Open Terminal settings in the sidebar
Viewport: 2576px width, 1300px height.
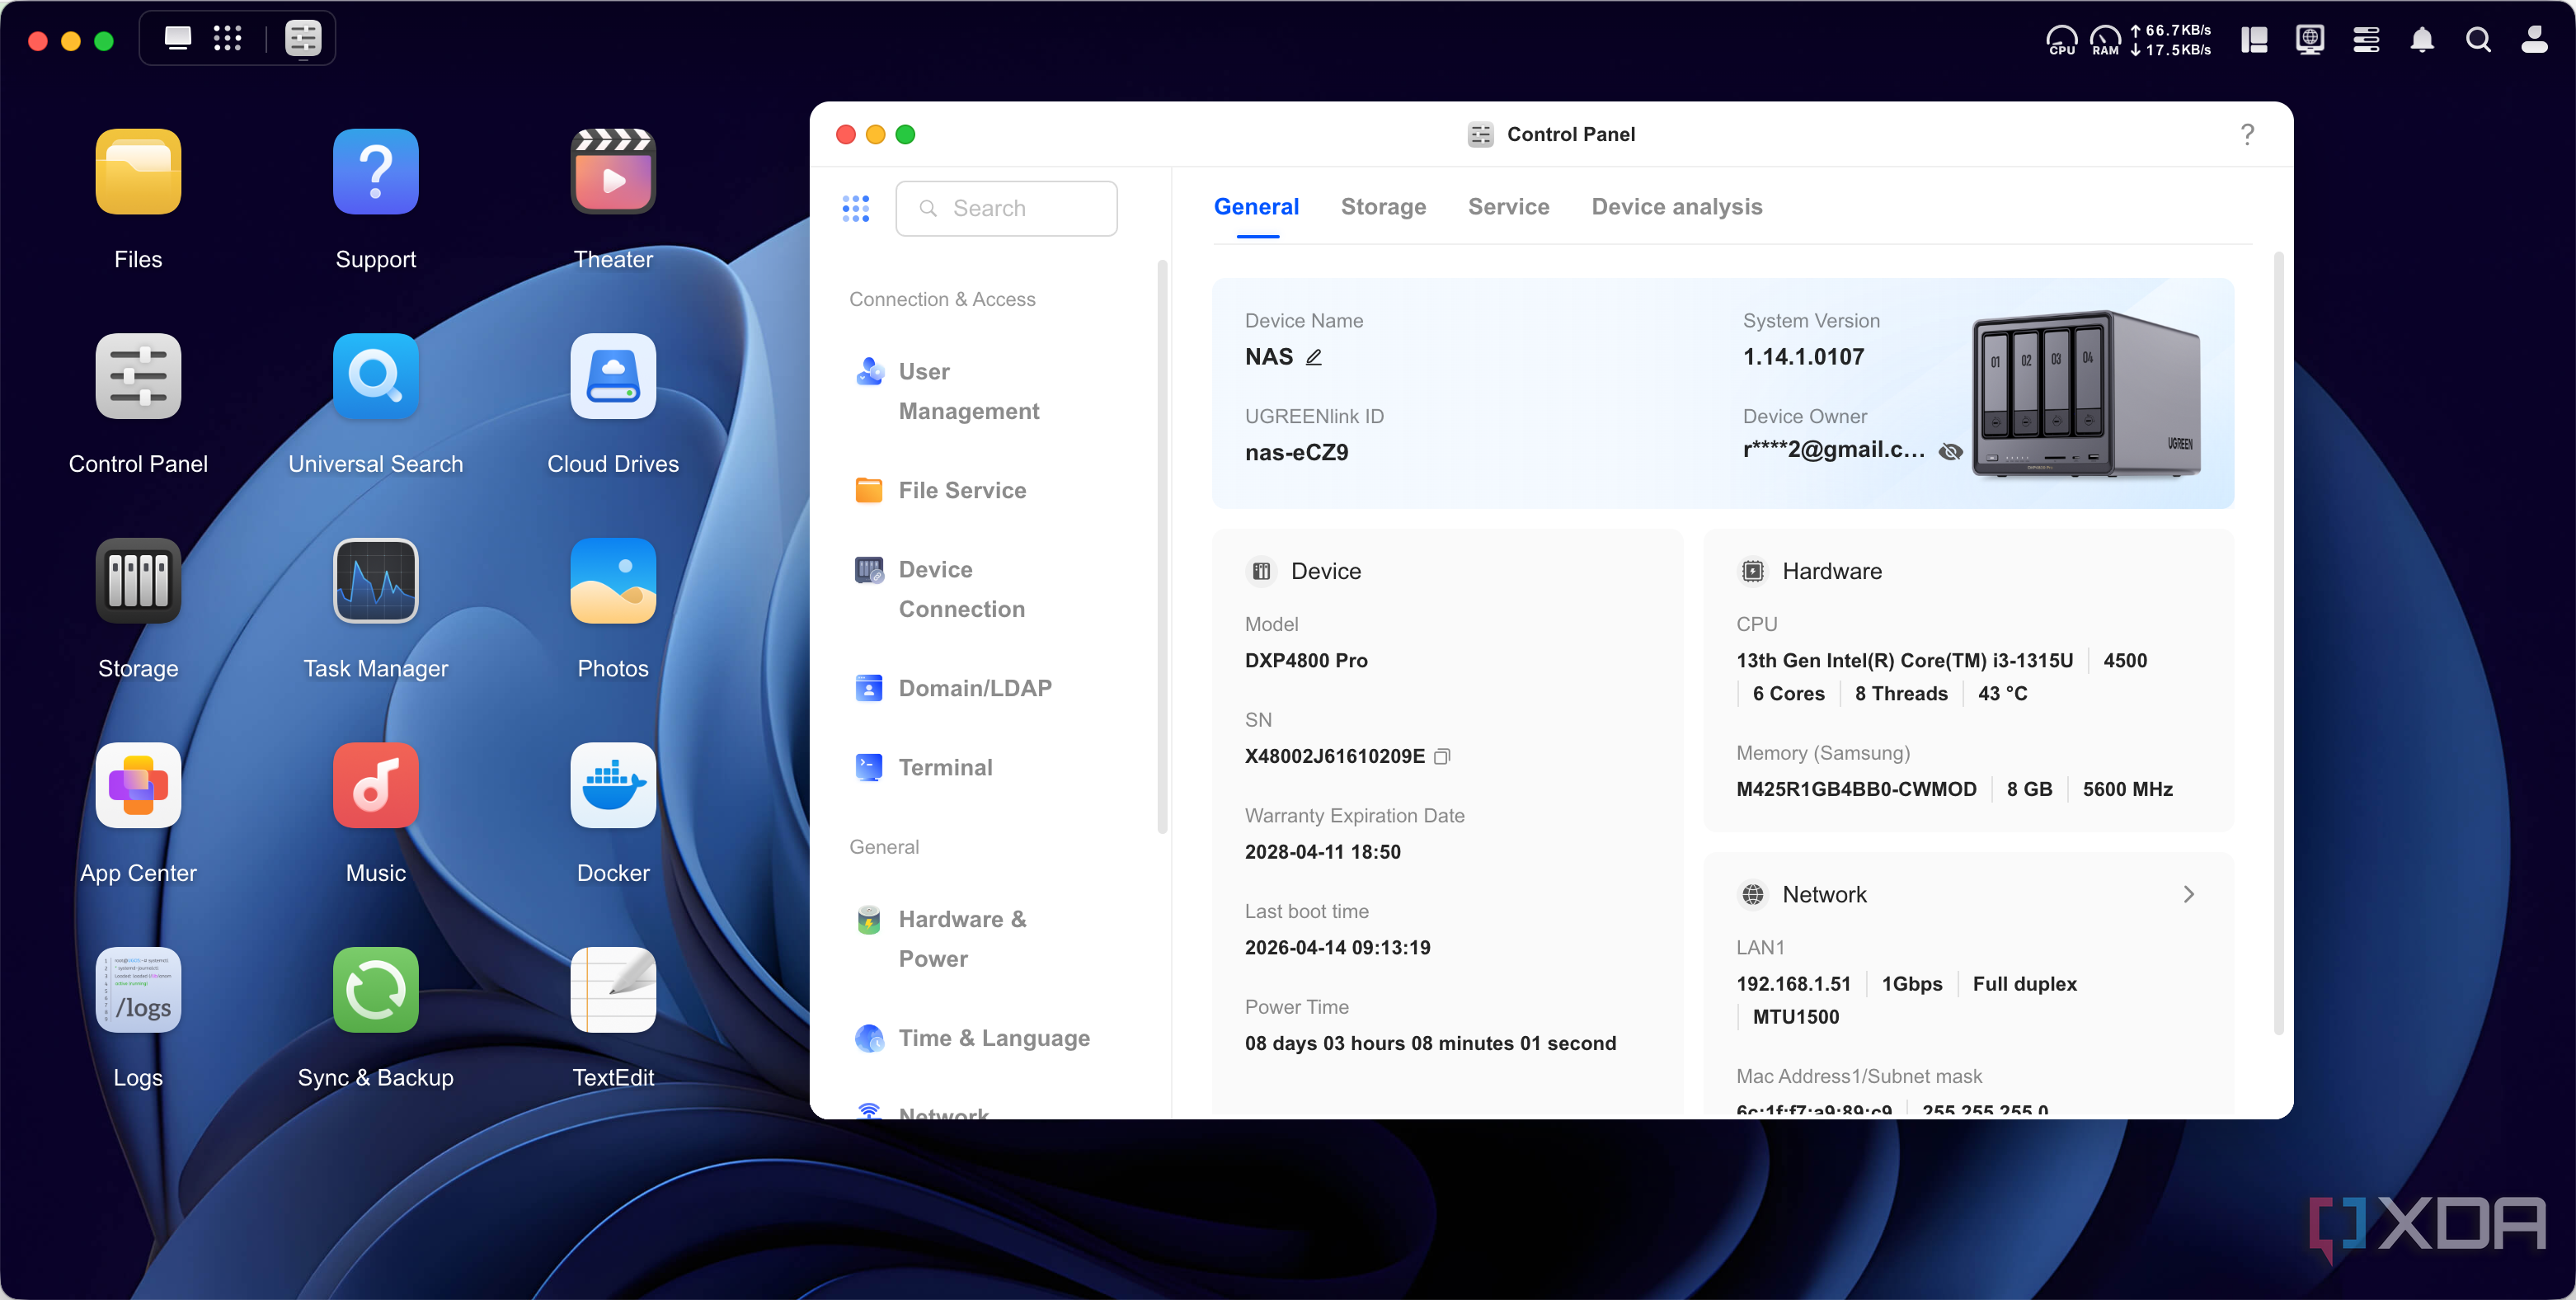926,767
